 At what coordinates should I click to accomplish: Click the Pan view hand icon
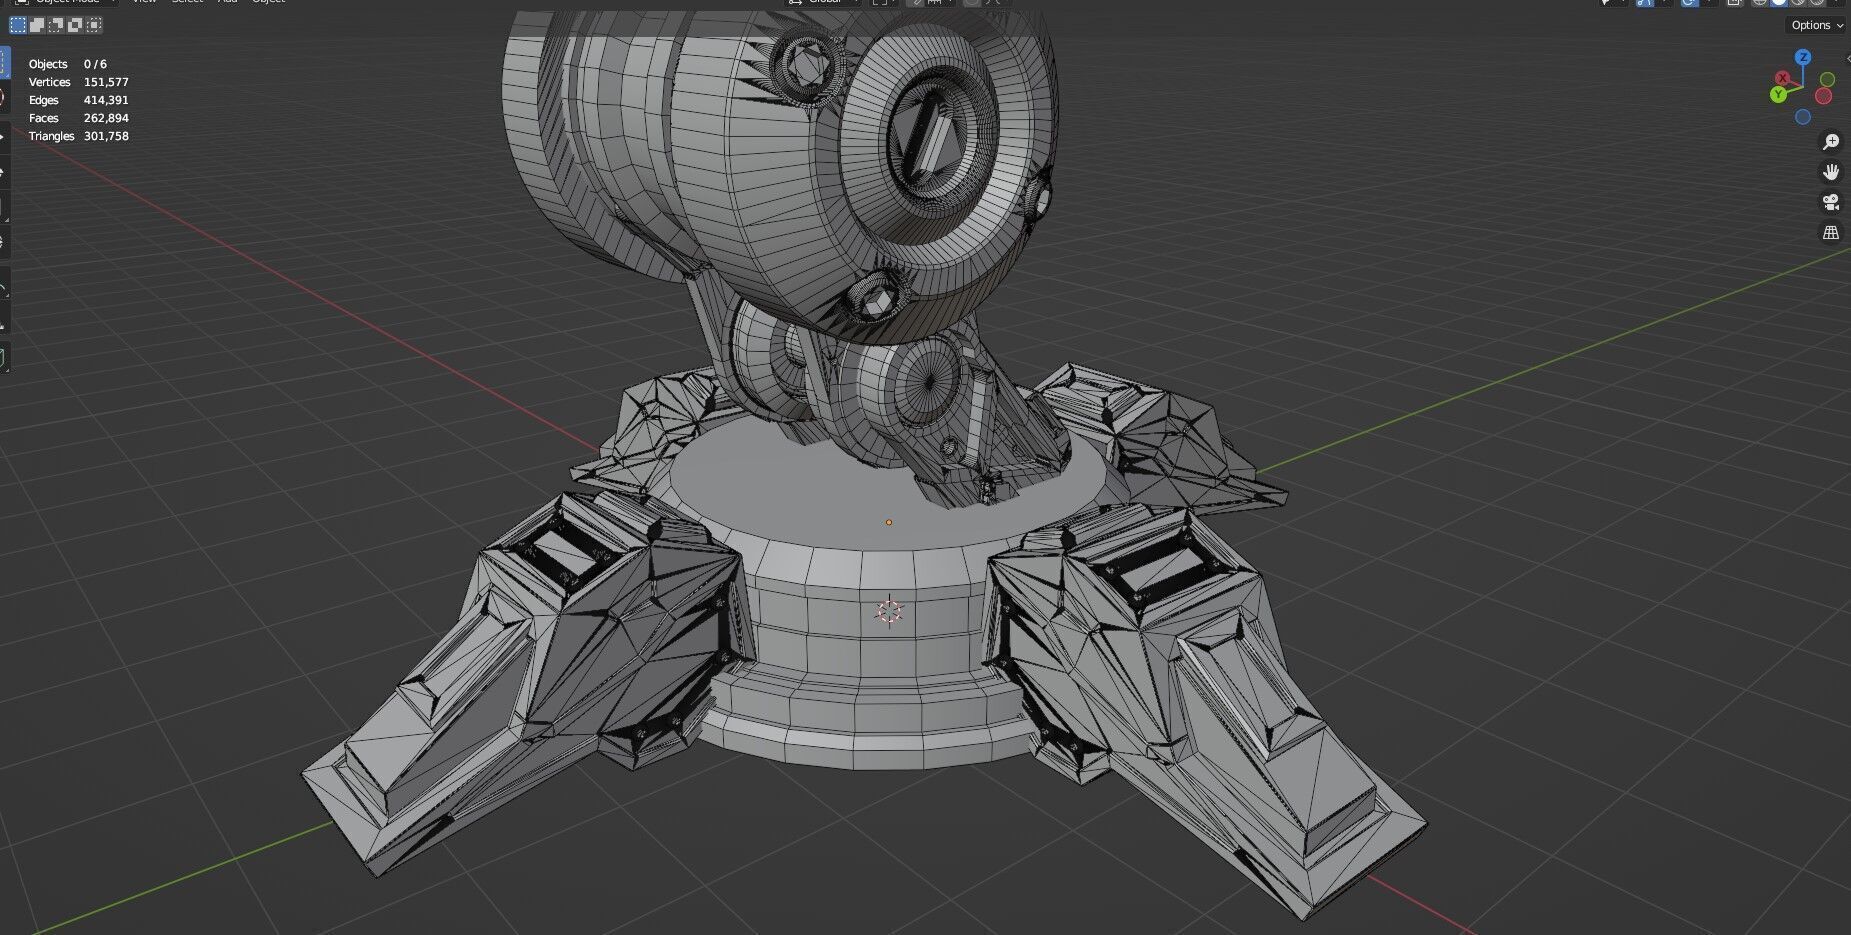click(x=1831, y=172)
